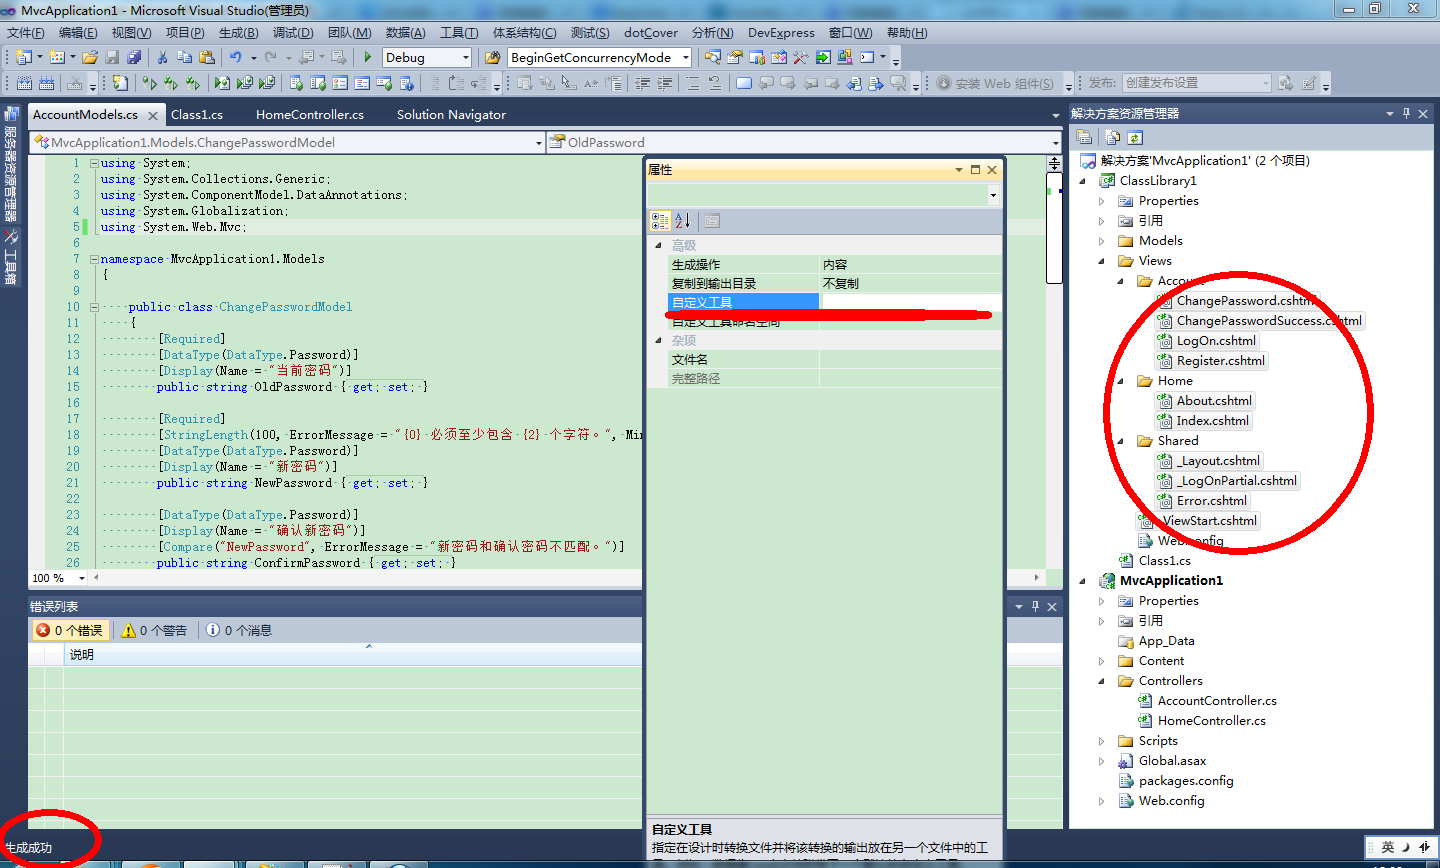Click Refresh icon in Solution Explorer toolbar
The width and height of the screenshot is (1440, 868).
pos(1135,137)
